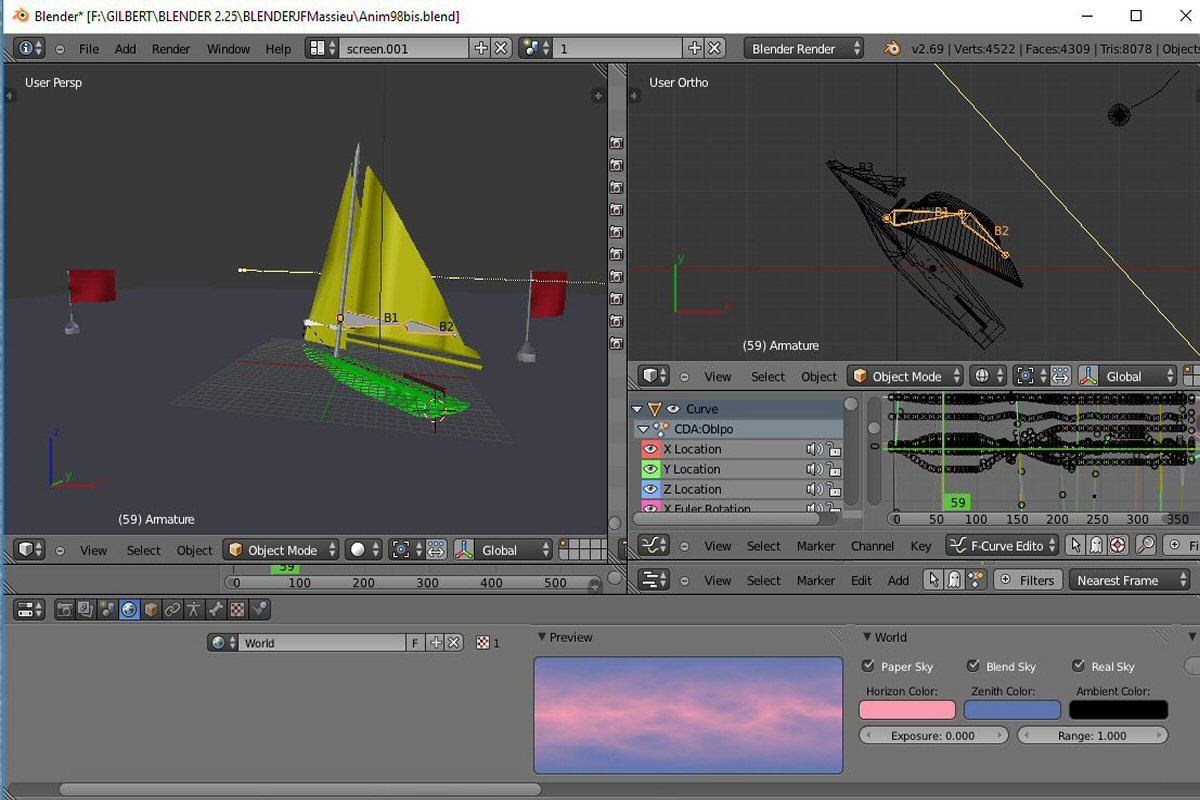Screen dimensions: 1200x800
Task: Mute the Y Location channel speaker
Action: coord(814,469)
